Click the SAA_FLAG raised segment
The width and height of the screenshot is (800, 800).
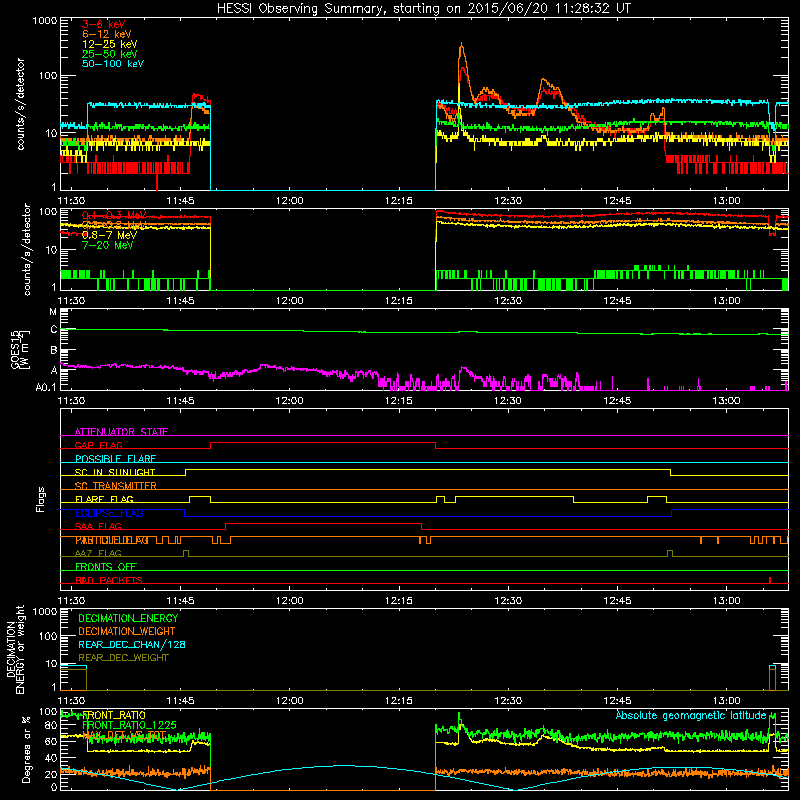pyautogui.click(x=323, y=523)
